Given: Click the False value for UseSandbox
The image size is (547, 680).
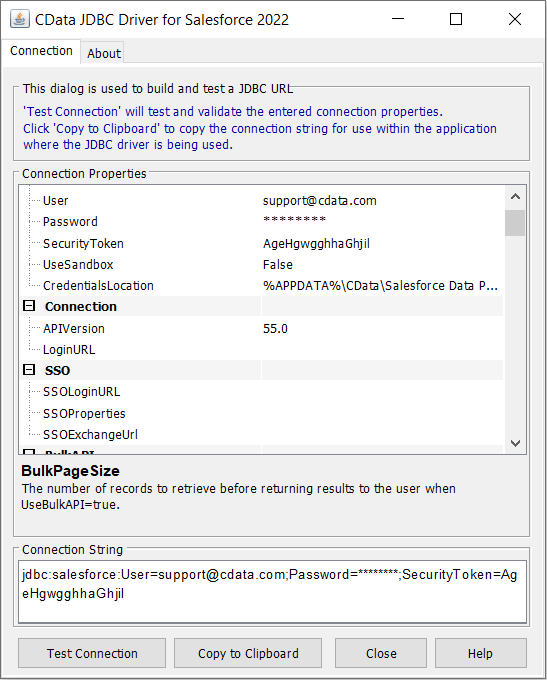Looking at the screenshot, I should pyautogui.click(x=278, y=265).
